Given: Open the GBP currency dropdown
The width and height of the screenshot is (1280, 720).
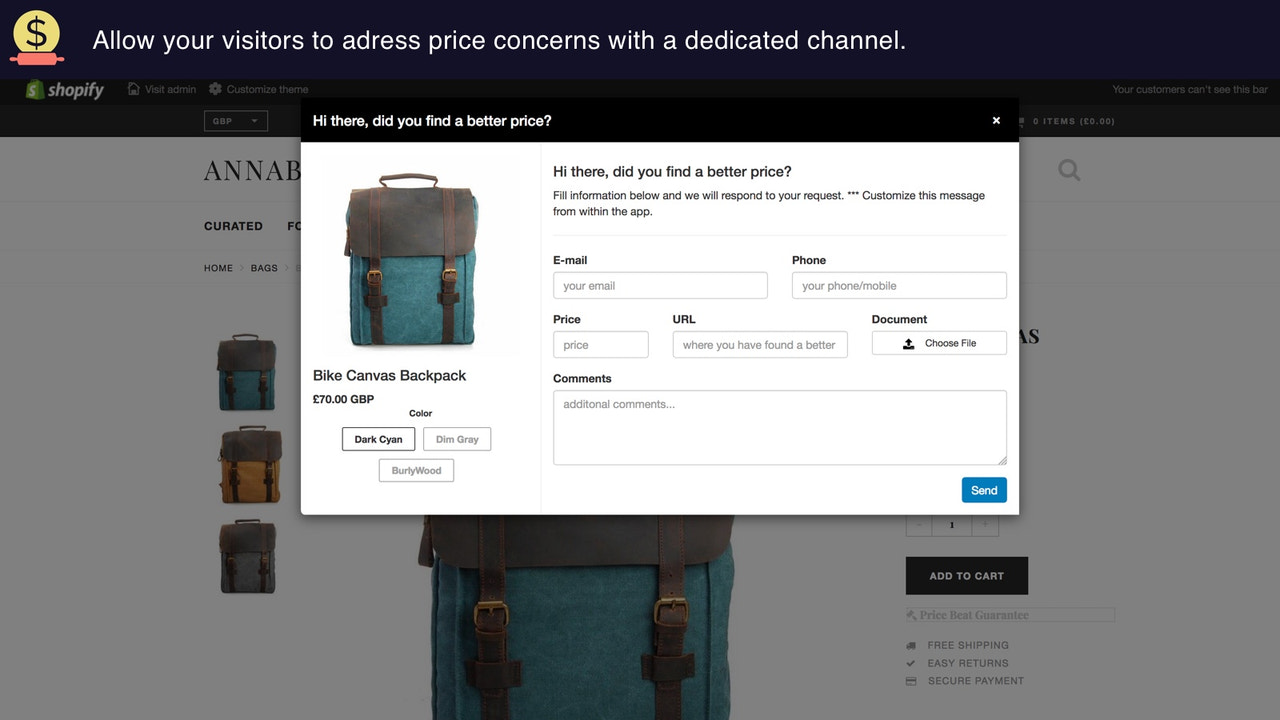Looking at the screenshot, I should click(236, 120).
